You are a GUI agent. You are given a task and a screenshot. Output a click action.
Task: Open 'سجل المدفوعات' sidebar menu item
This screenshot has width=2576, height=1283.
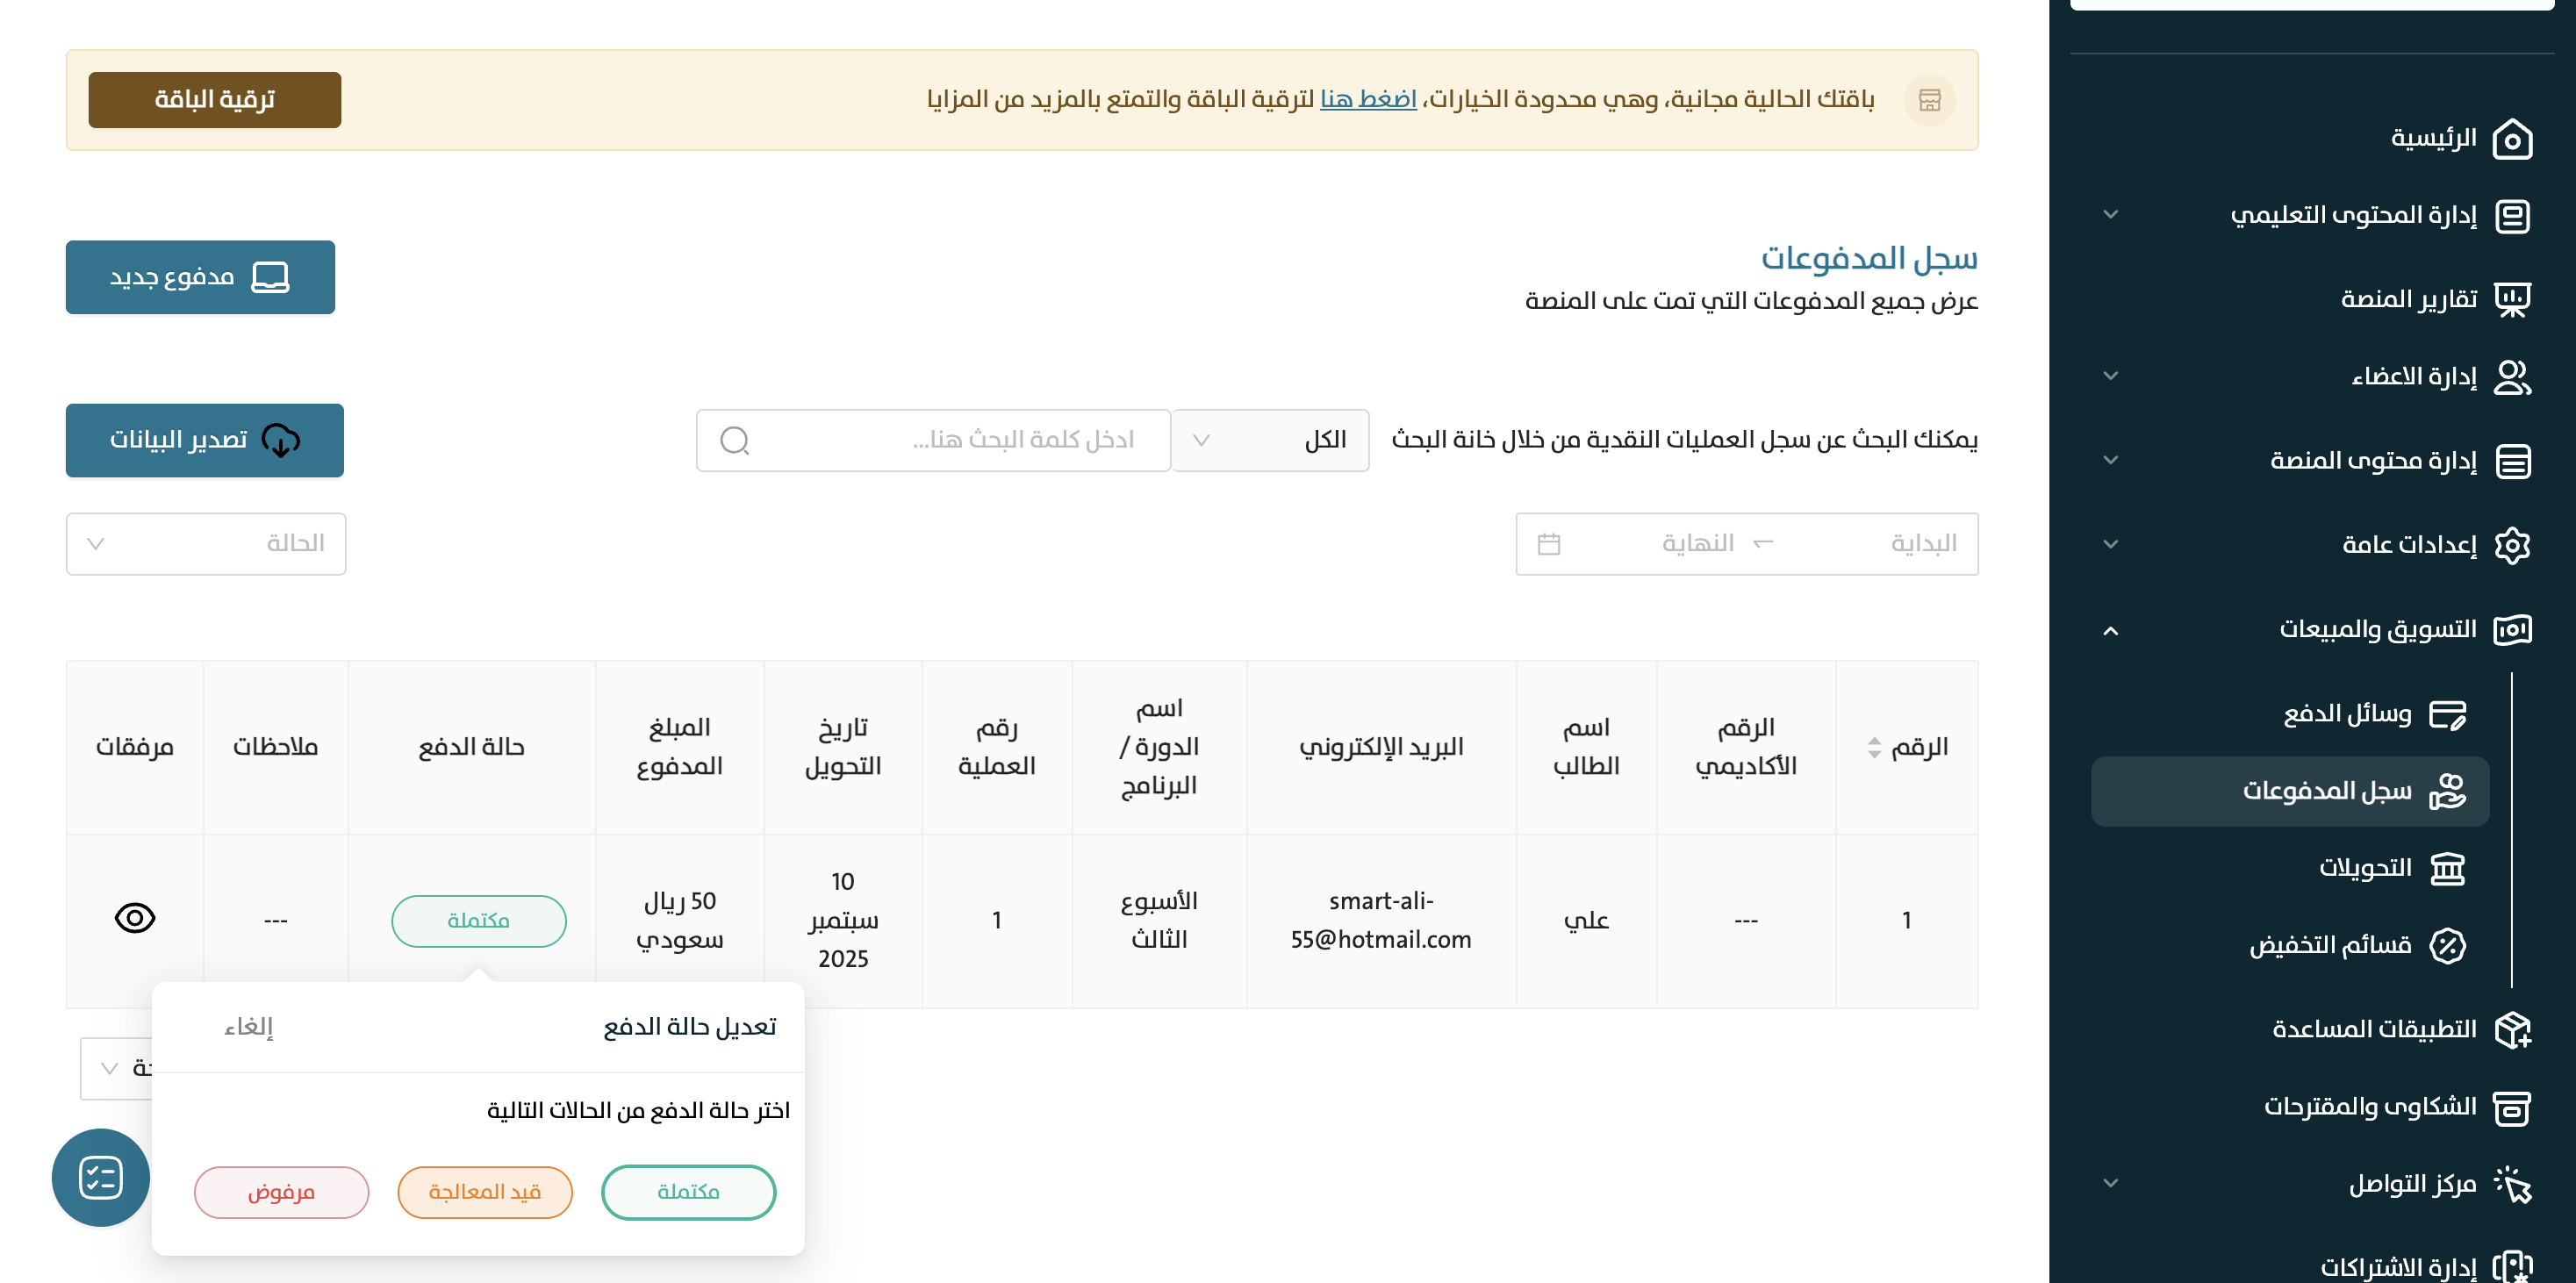pyautogui.click(x=2326, y=791)
